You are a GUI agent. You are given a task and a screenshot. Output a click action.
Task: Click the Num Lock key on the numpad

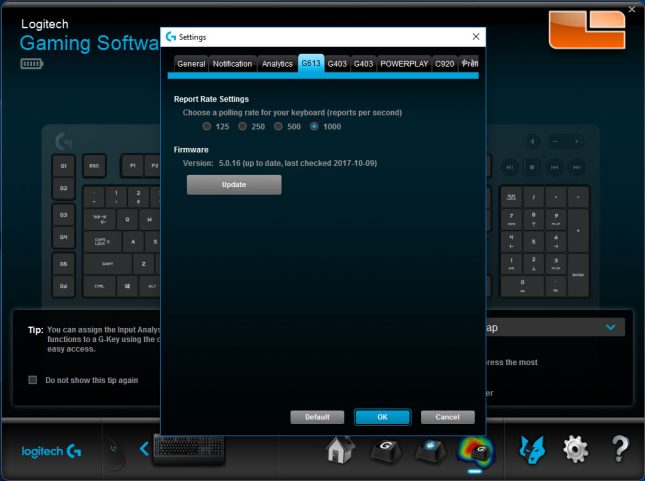pos(511,197)
